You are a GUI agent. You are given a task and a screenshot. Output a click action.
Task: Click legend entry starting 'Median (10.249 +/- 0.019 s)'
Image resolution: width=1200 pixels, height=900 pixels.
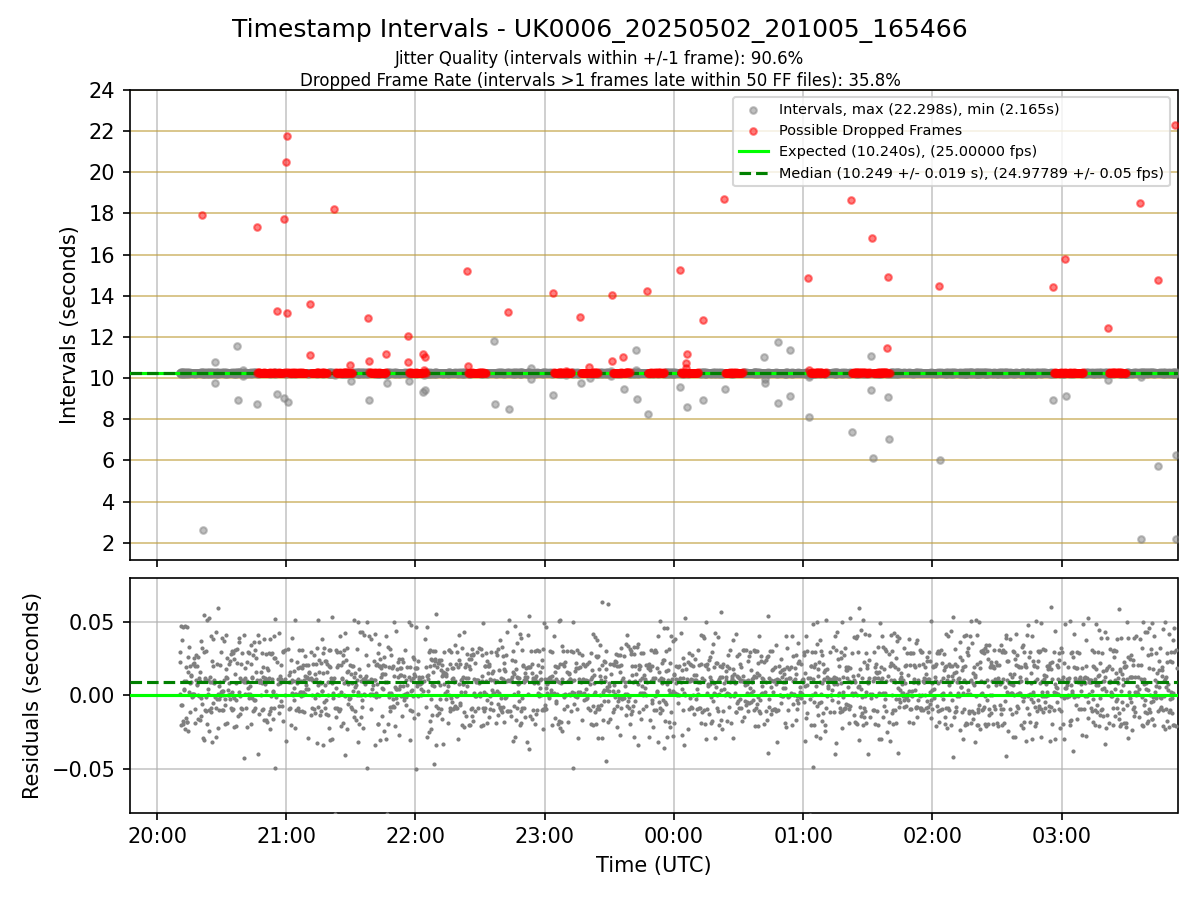click(x=971, y=173)
